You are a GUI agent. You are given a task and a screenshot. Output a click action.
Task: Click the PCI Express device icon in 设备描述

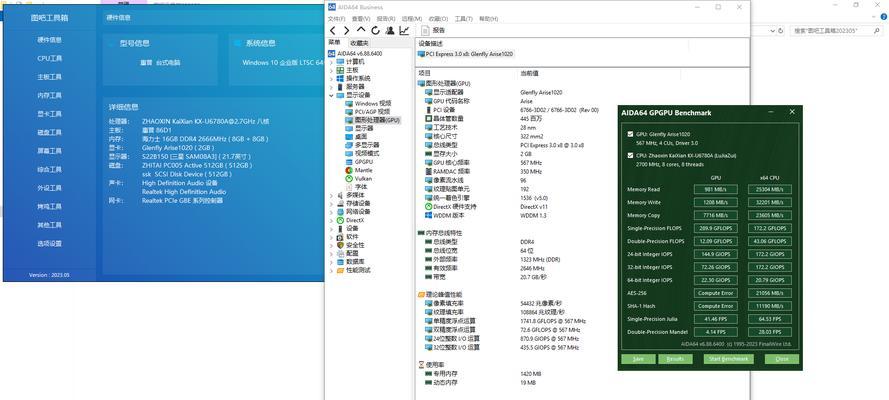421,54
